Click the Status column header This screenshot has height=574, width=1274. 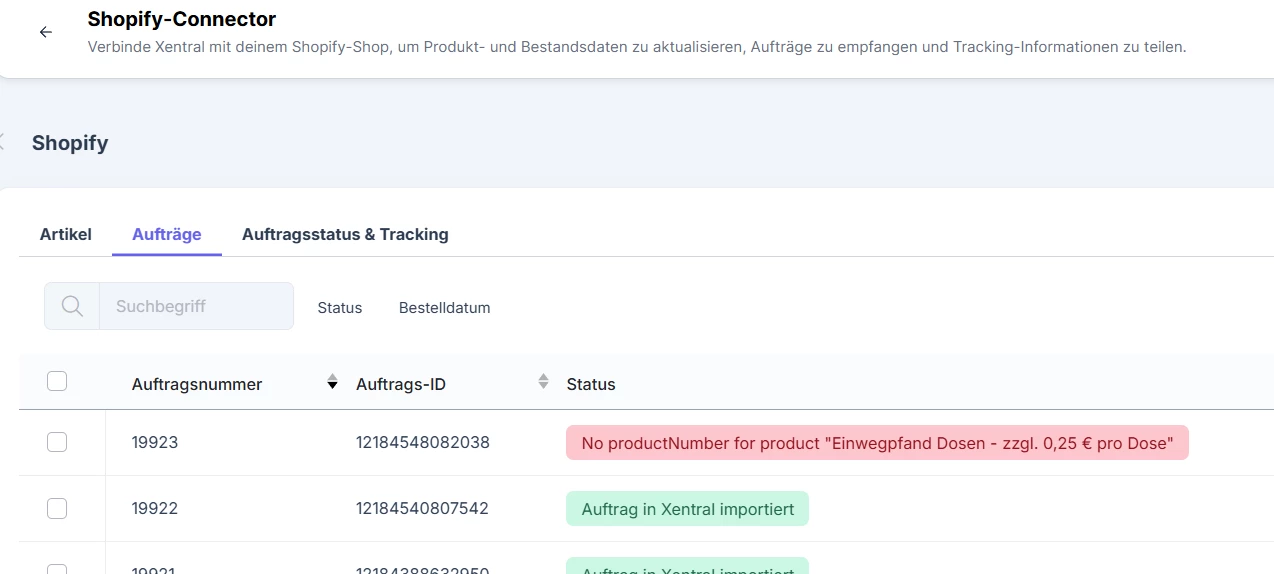pos(591,384)
